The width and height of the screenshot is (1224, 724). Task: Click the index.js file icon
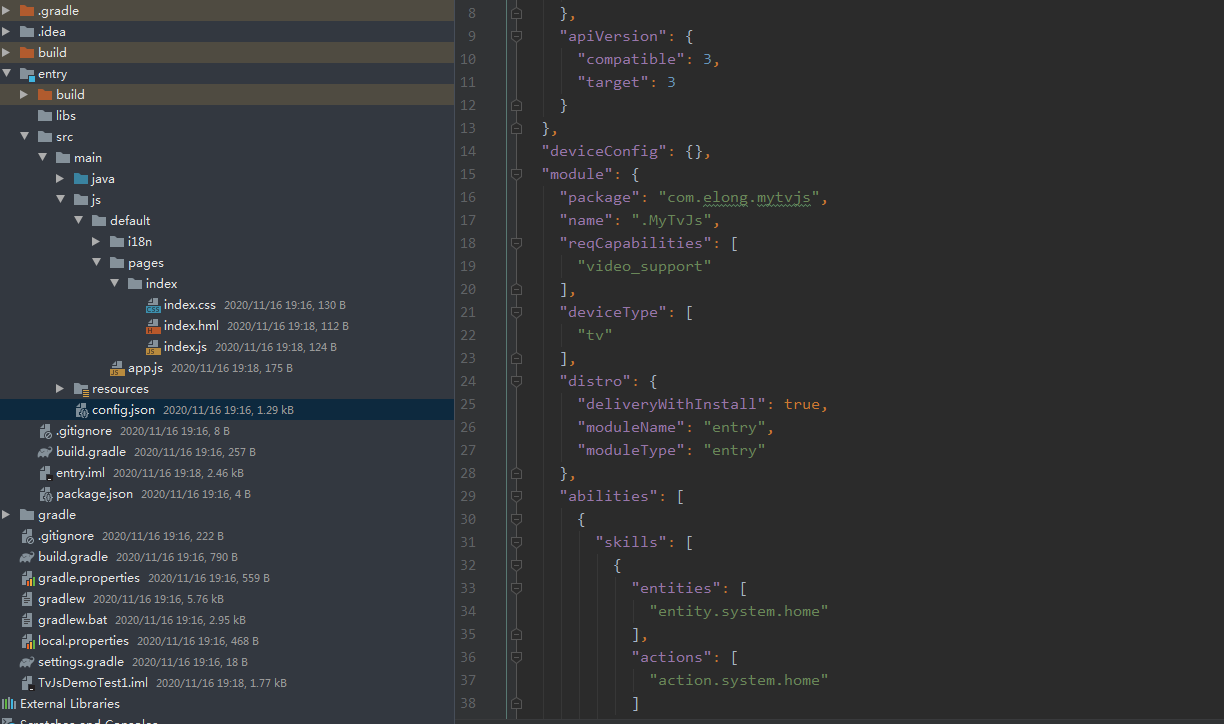click(x=153, y=347)
